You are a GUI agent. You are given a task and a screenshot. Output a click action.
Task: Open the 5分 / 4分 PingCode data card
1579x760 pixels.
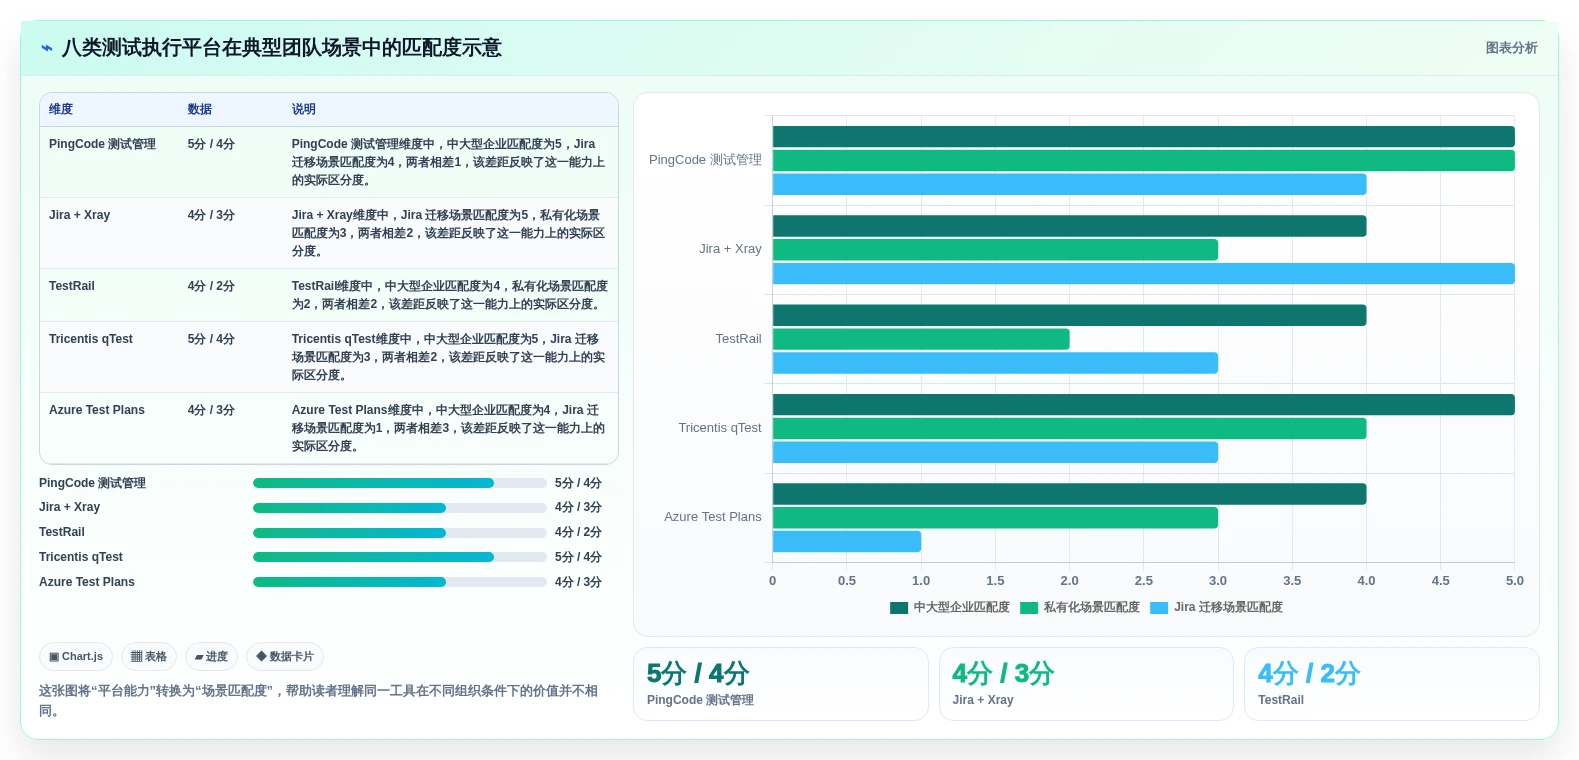point(781,684)
